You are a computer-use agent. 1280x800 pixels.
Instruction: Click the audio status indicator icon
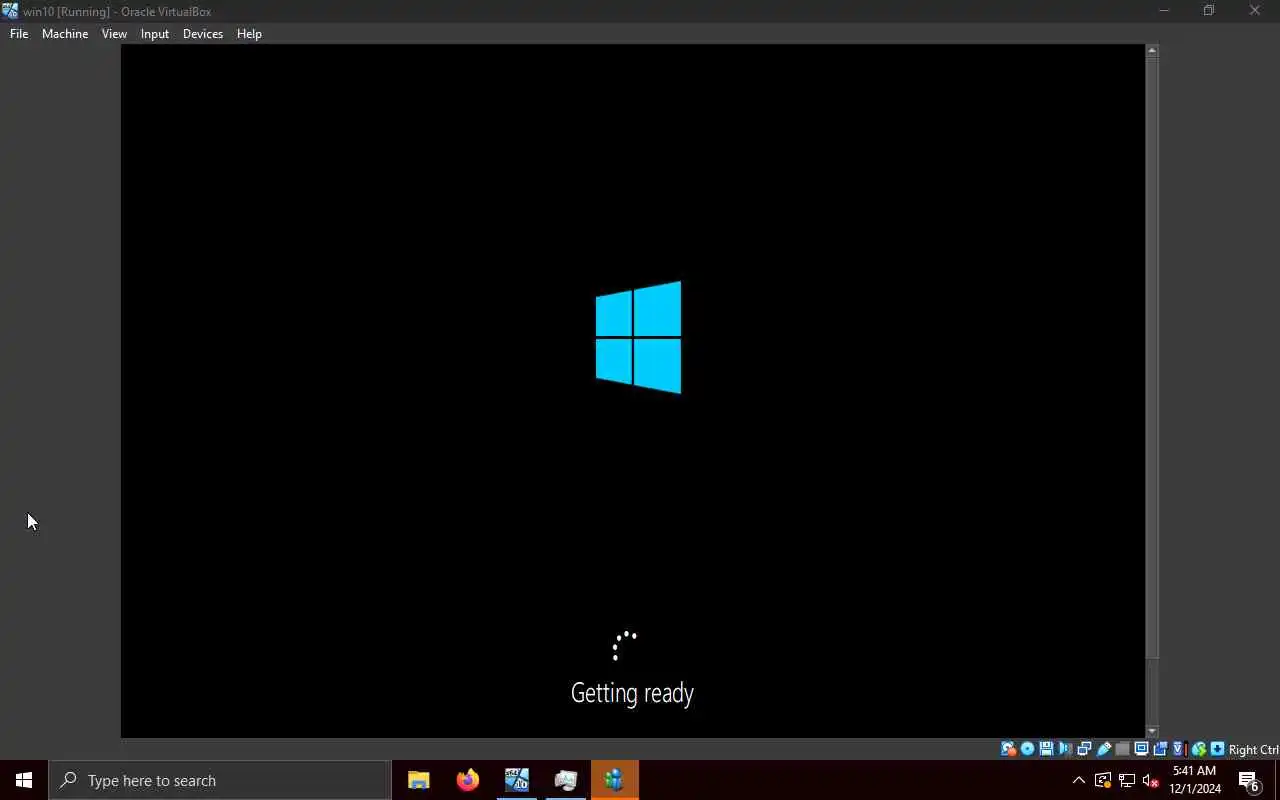(x=1065, y=749)
